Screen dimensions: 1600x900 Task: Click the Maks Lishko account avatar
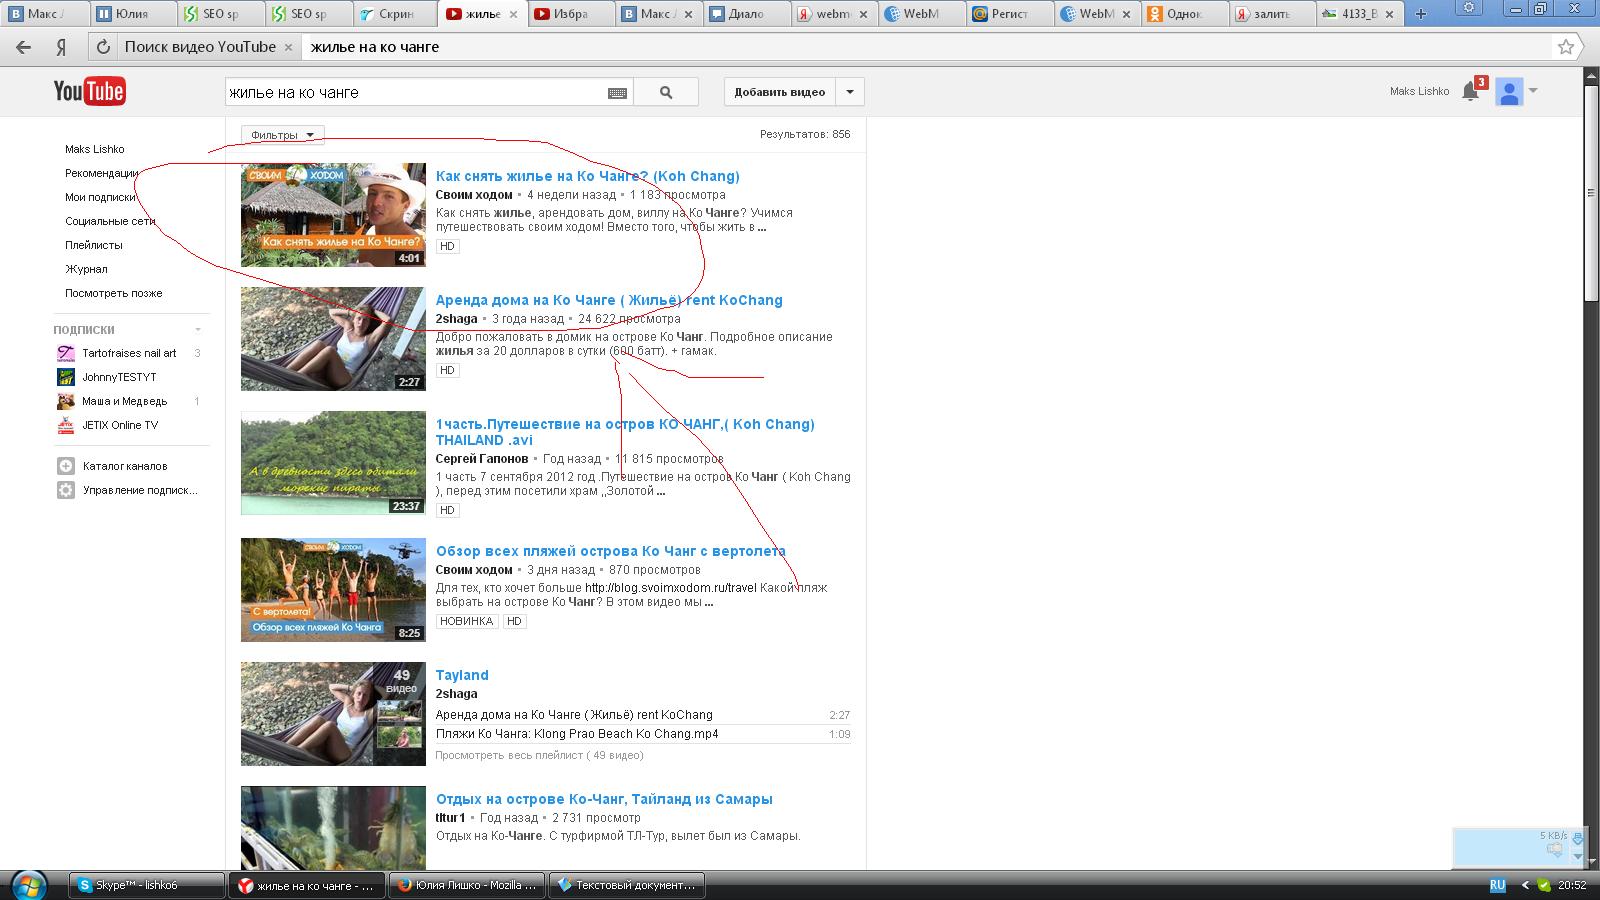[x=1509, y=91]
